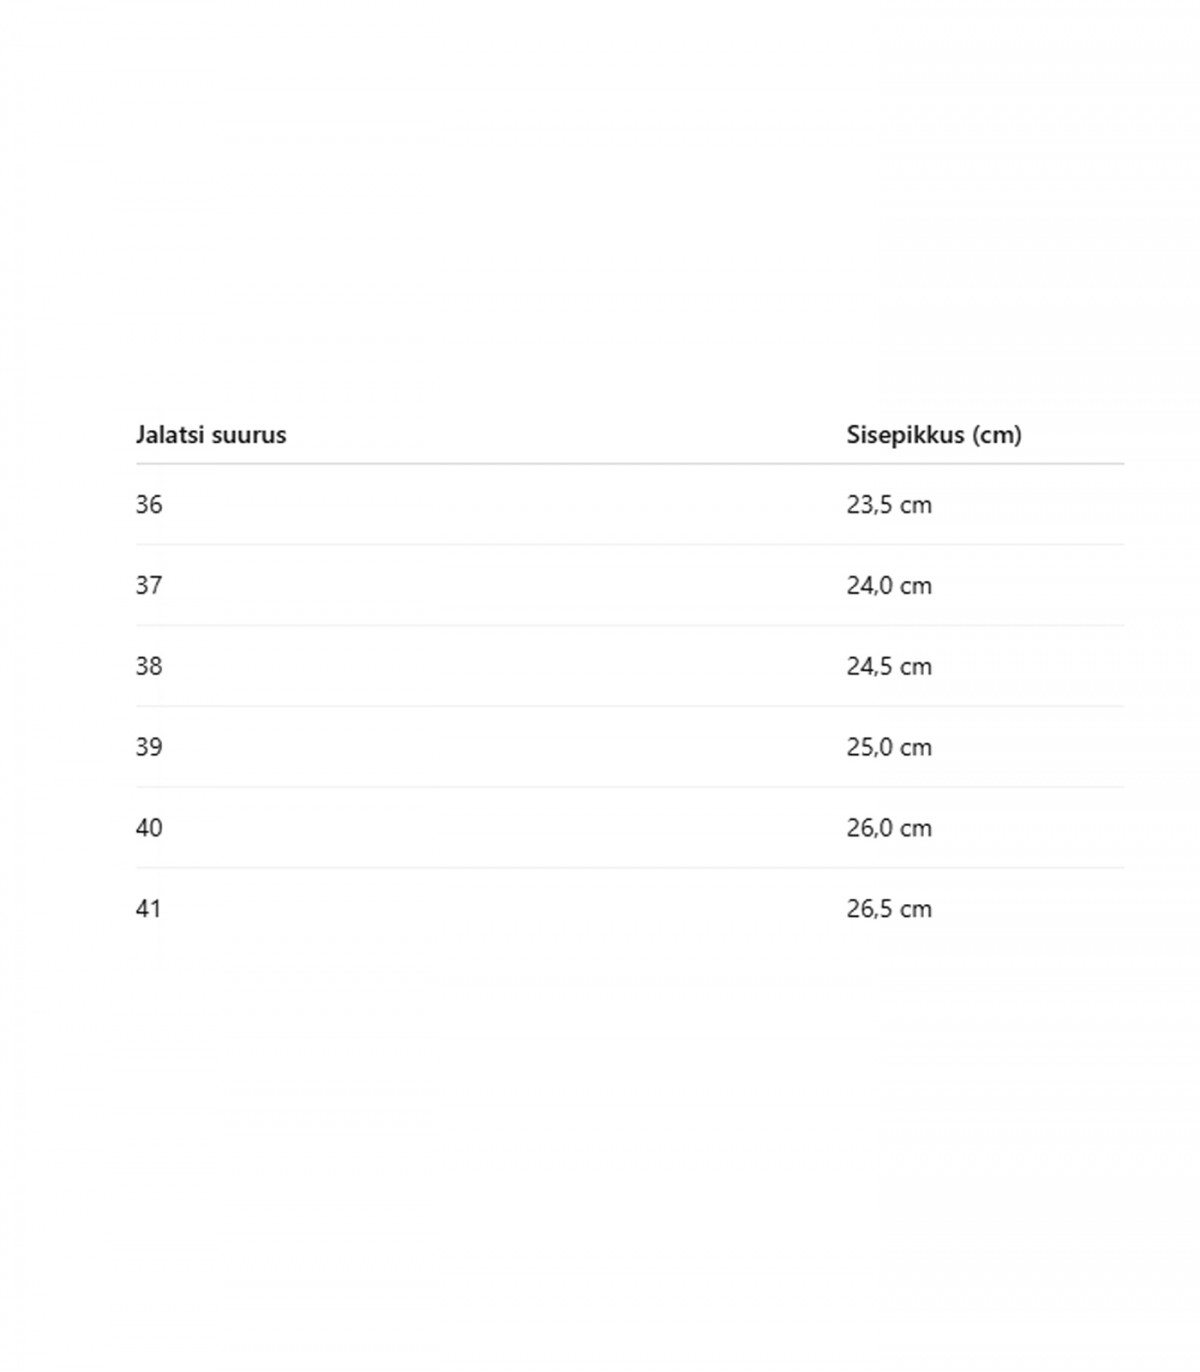The height and width of the screenshot is (1372, 1200).
Task: Click the separator line below size 36 row
Action: tap(630, 545)
